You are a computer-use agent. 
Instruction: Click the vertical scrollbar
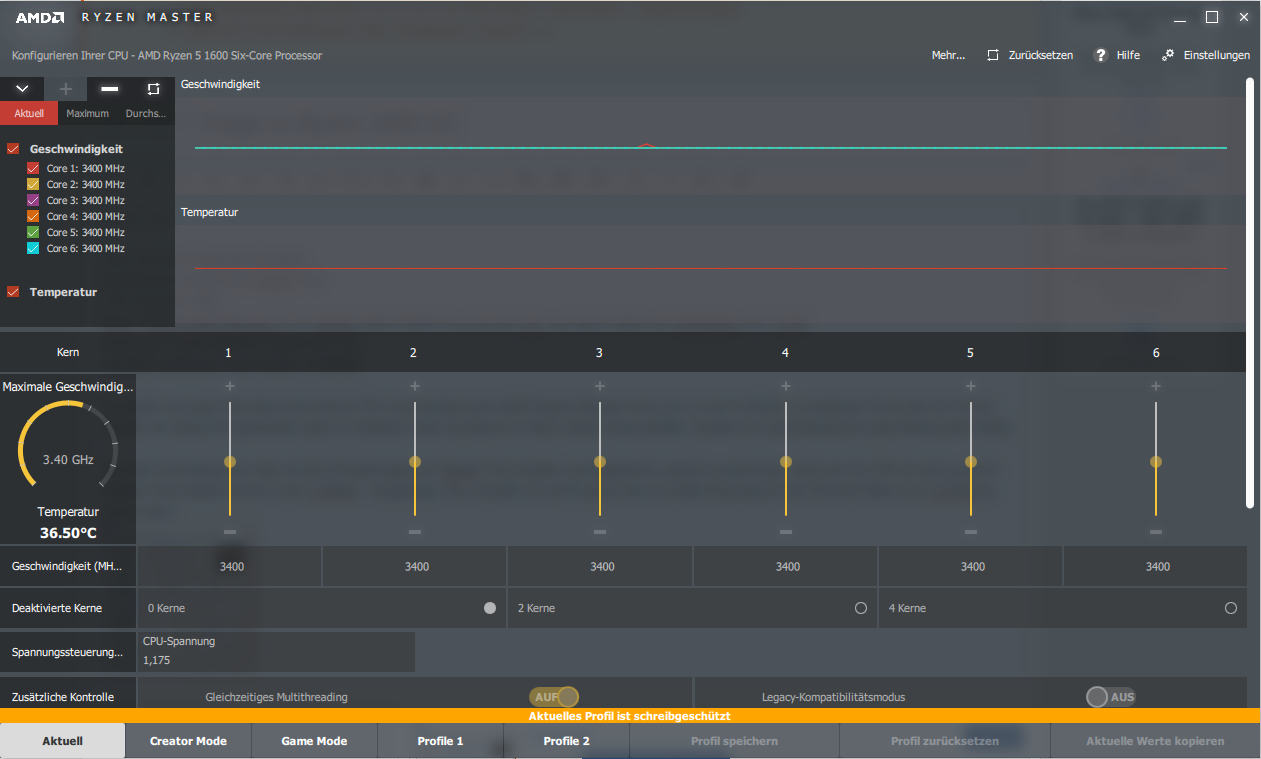point(1250,293)
